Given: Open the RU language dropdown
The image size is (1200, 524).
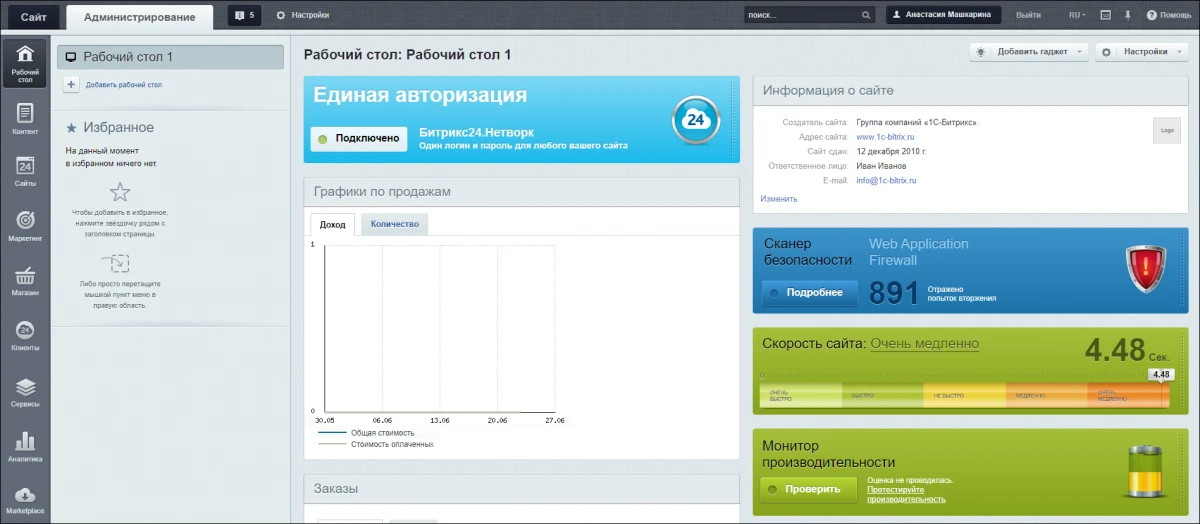Looking at the screenshot, I should [1078, 15].
